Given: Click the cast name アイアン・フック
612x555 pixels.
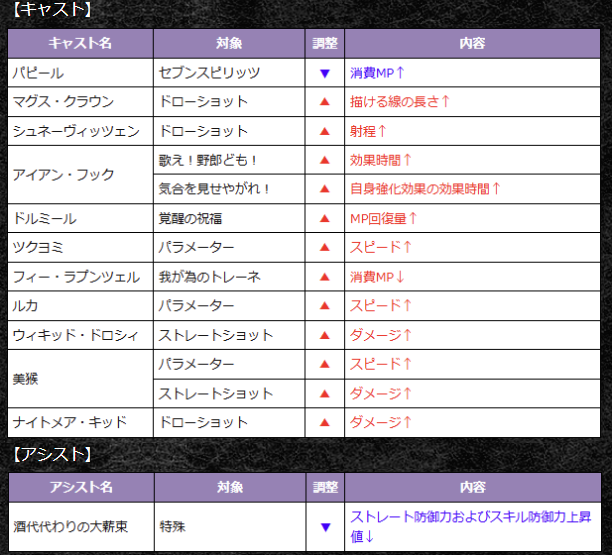Looking at the screenshot, I should click(63, 175).
